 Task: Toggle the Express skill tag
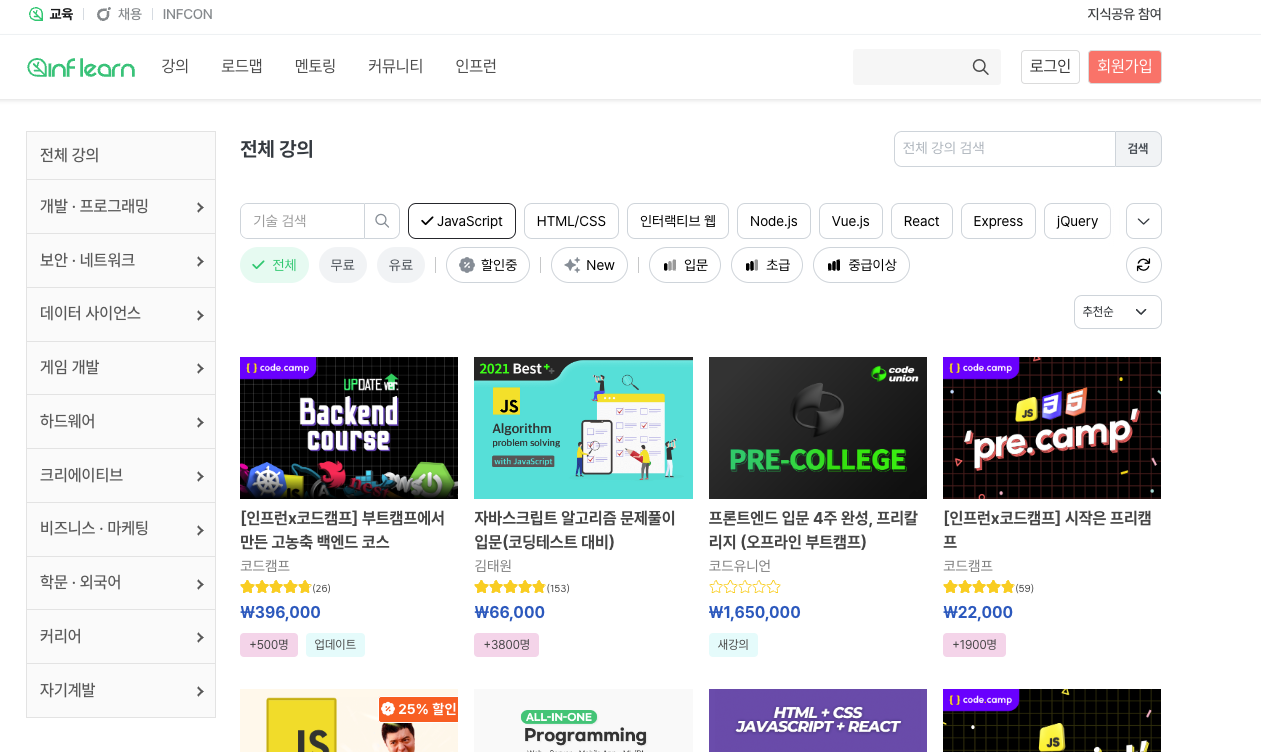[998, 221]
